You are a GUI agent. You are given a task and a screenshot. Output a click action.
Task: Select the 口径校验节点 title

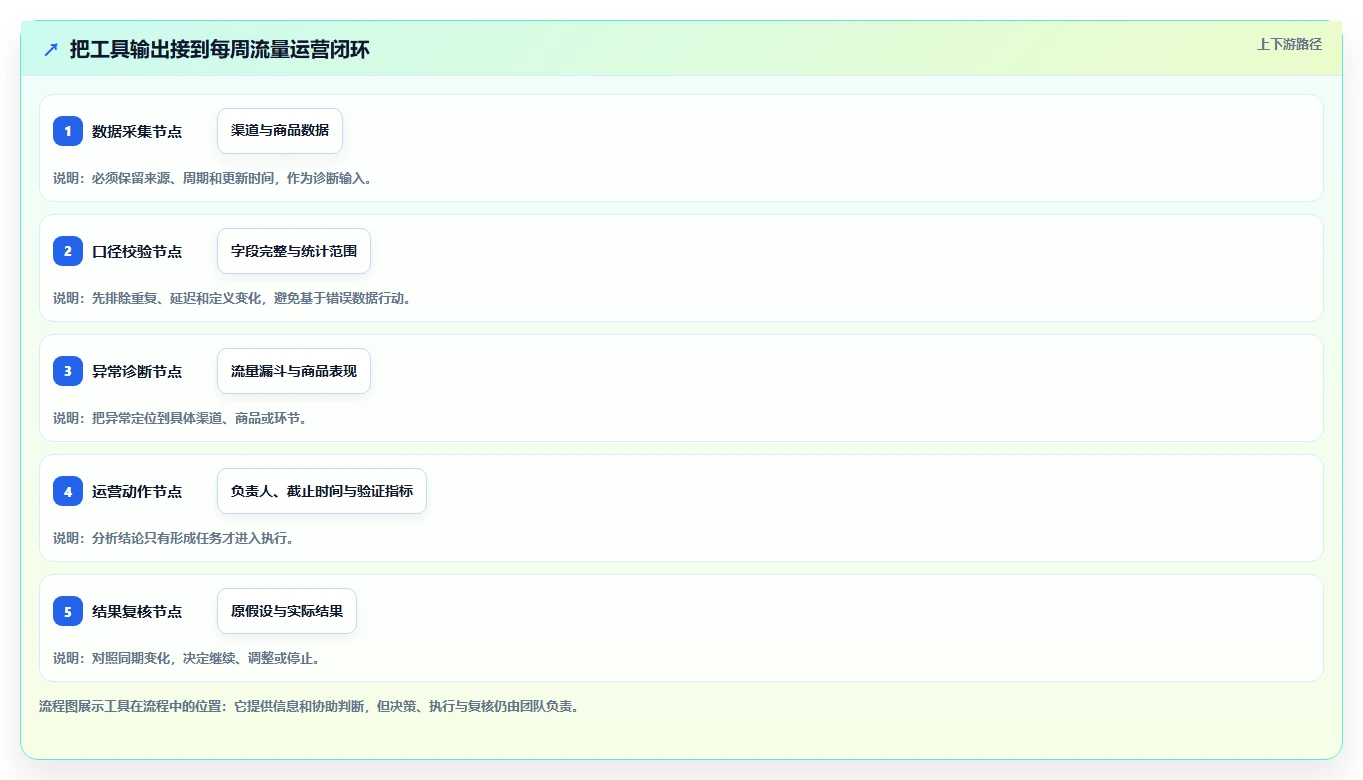[x=137, y=251]
